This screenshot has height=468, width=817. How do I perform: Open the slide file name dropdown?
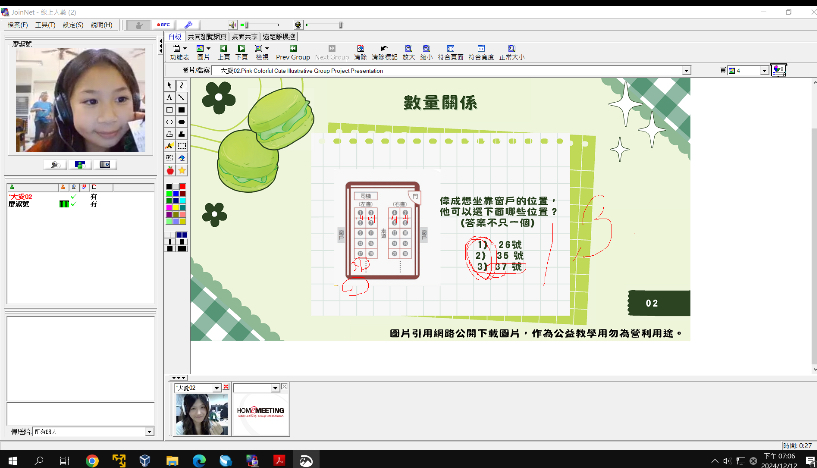tap(687, 71)
